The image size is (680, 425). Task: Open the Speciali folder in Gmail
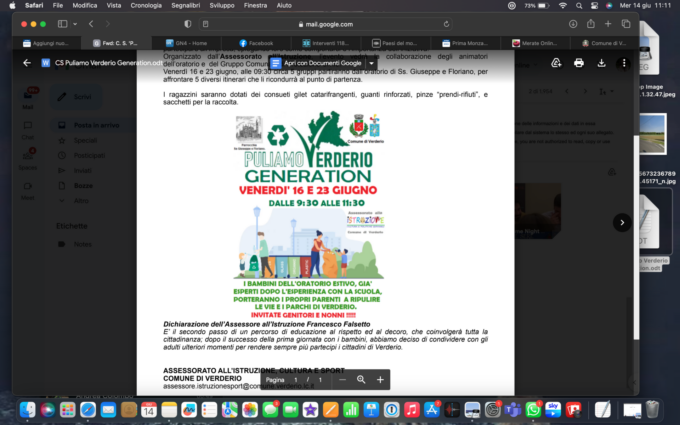(x=85, y=140)
